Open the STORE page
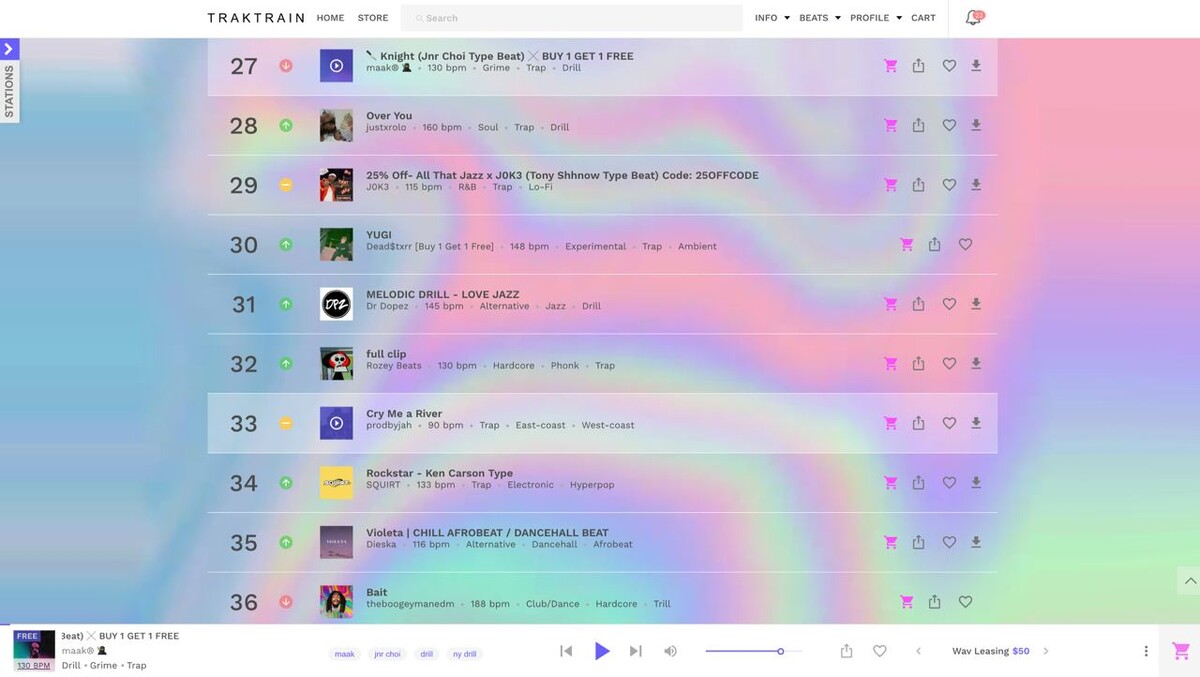 (373, 18)
